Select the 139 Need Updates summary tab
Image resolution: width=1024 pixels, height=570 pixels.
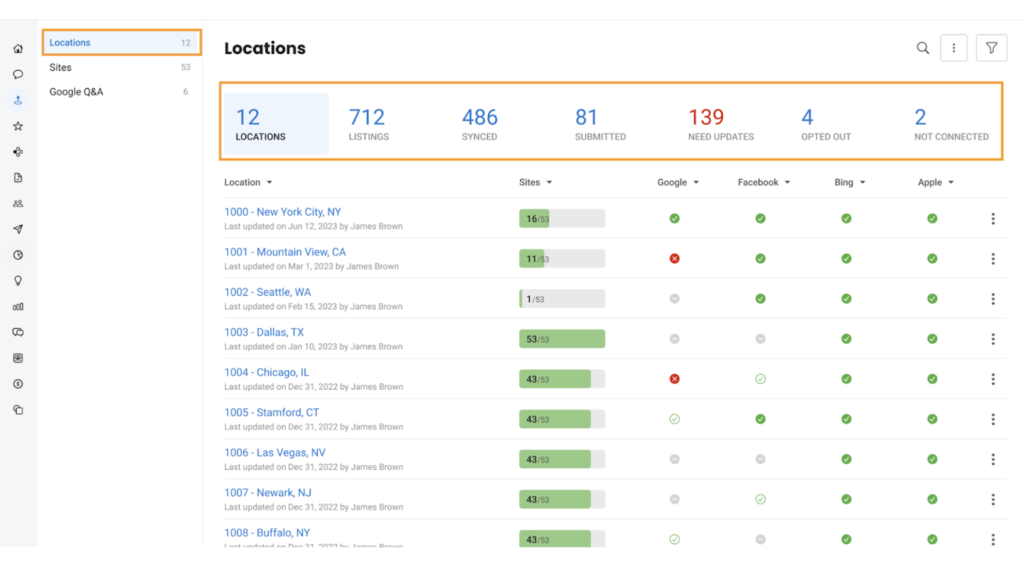coord(721,123)
